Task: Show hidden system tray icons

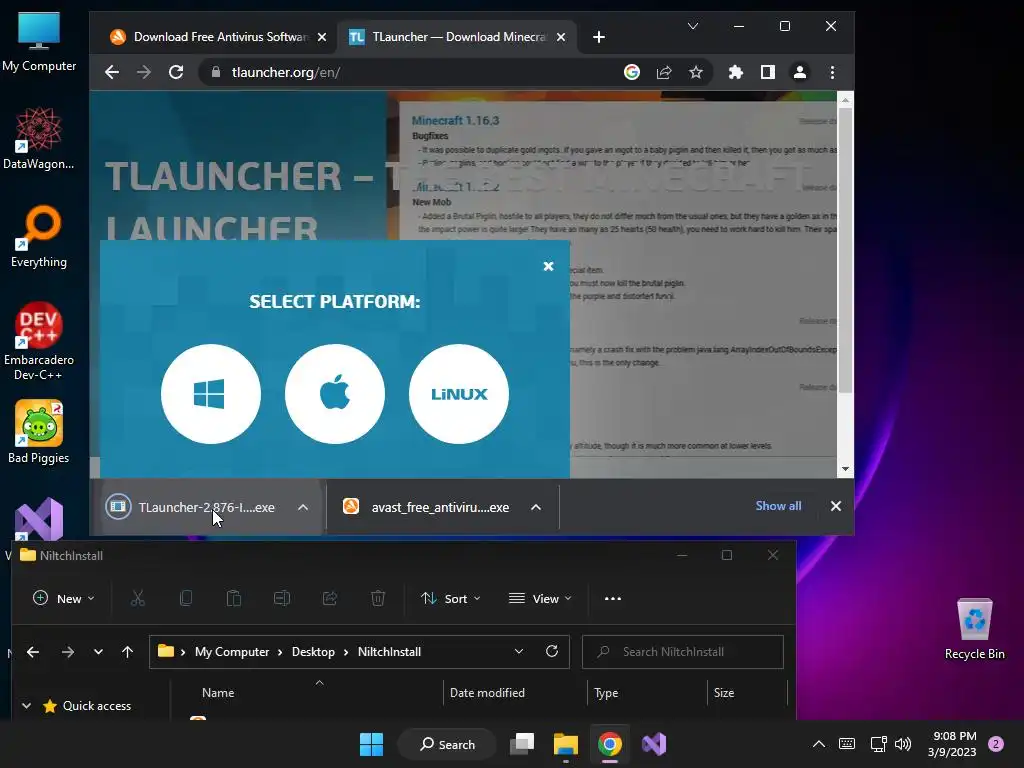Action: coord(818,744)
